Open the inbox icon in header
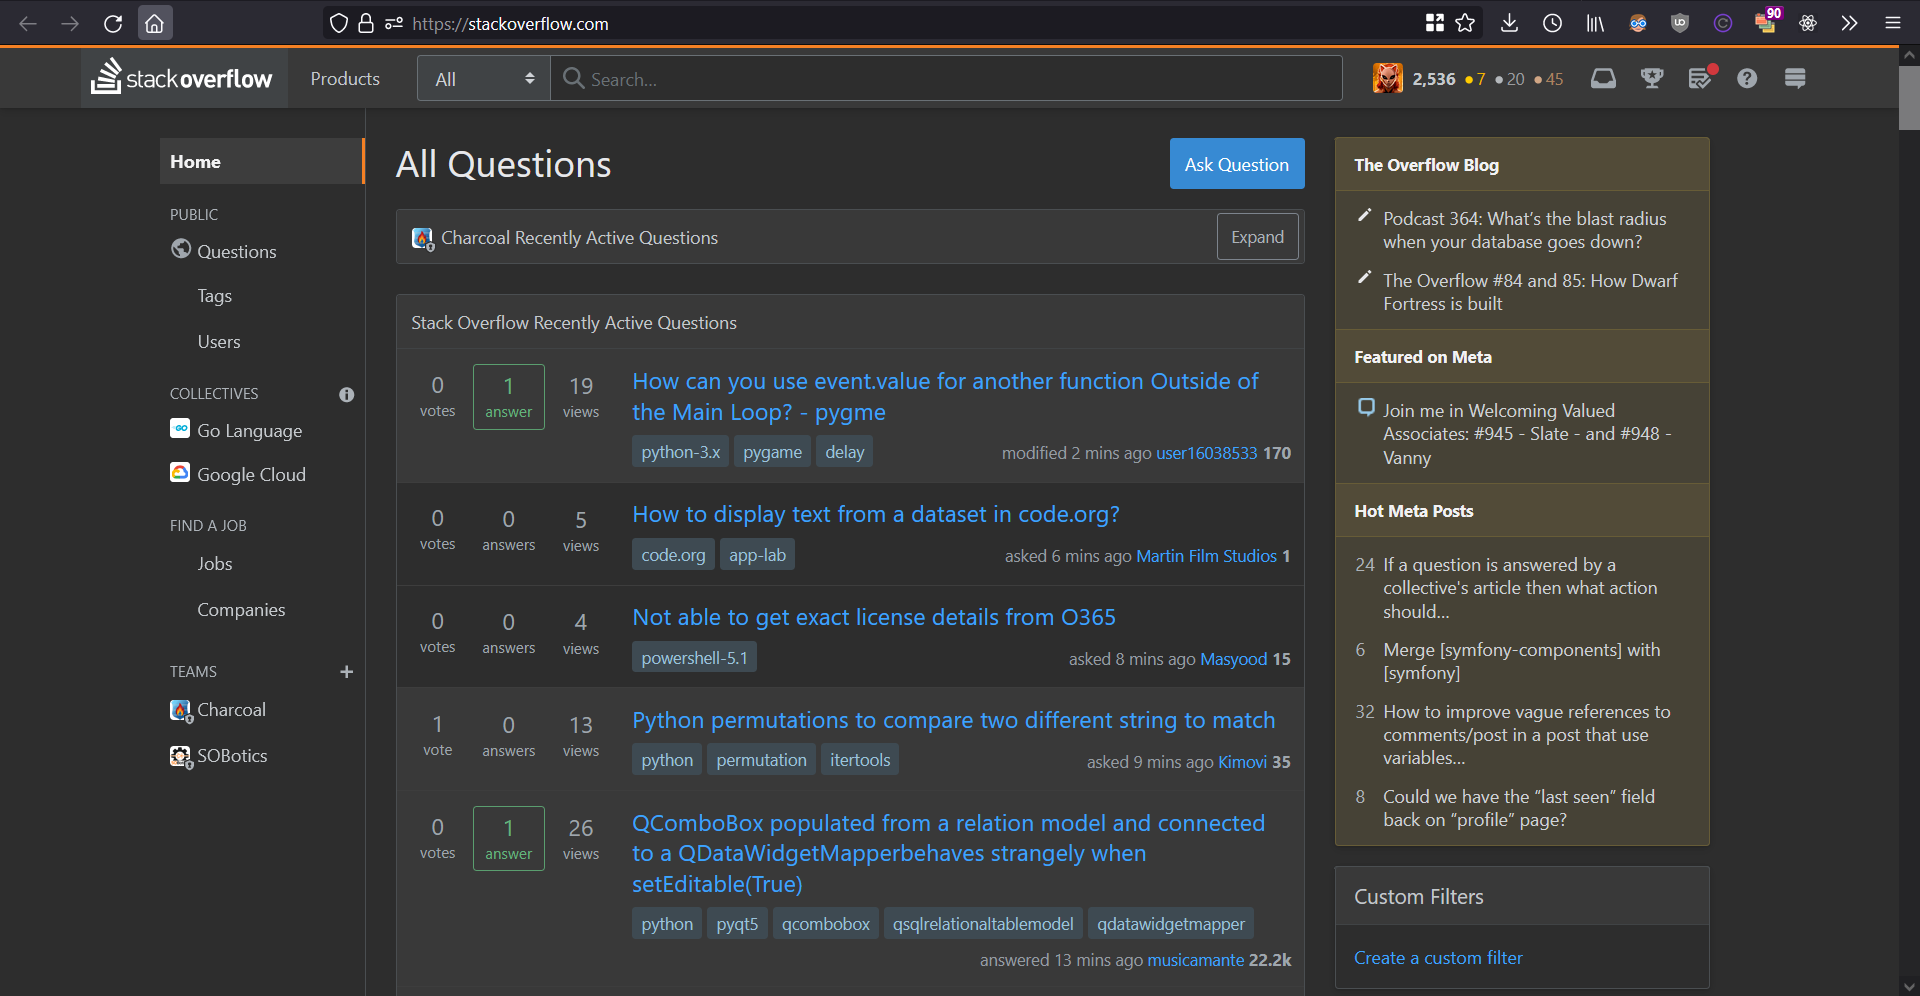1920x996 pixels. point(1603,78)
